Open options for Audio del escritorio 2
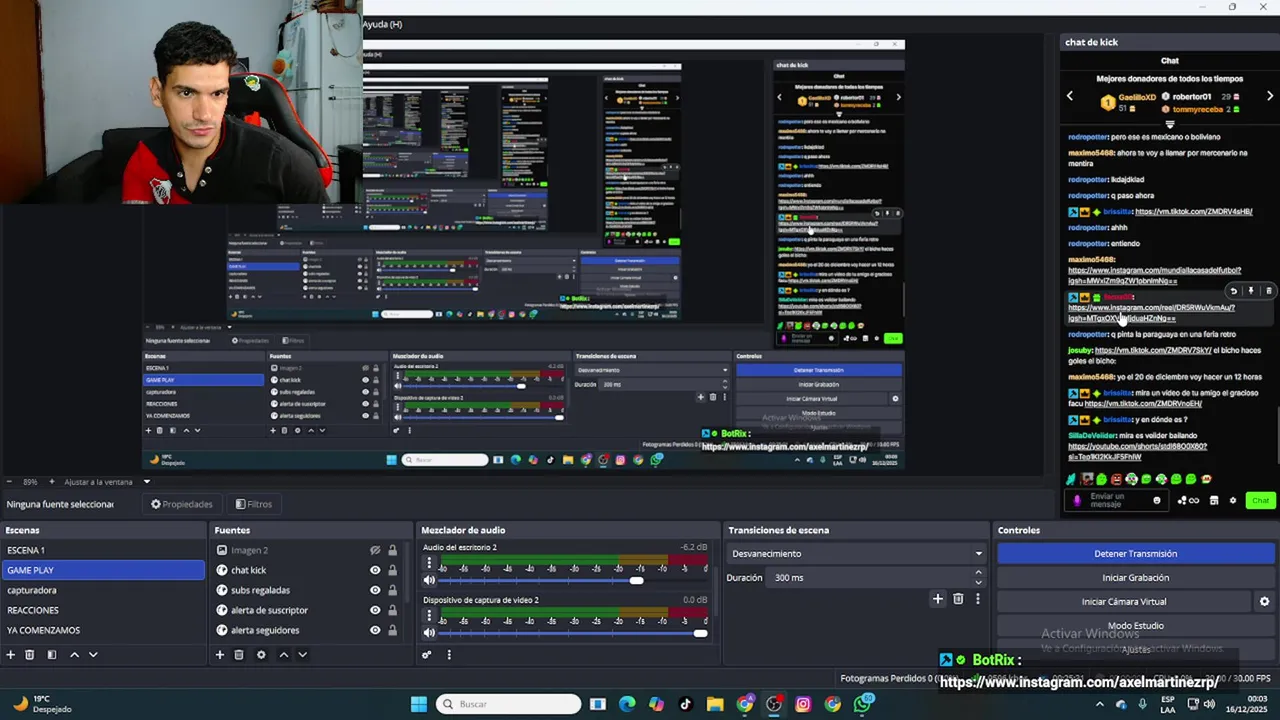Screen dimensions: 1280x720 [429, 564]
